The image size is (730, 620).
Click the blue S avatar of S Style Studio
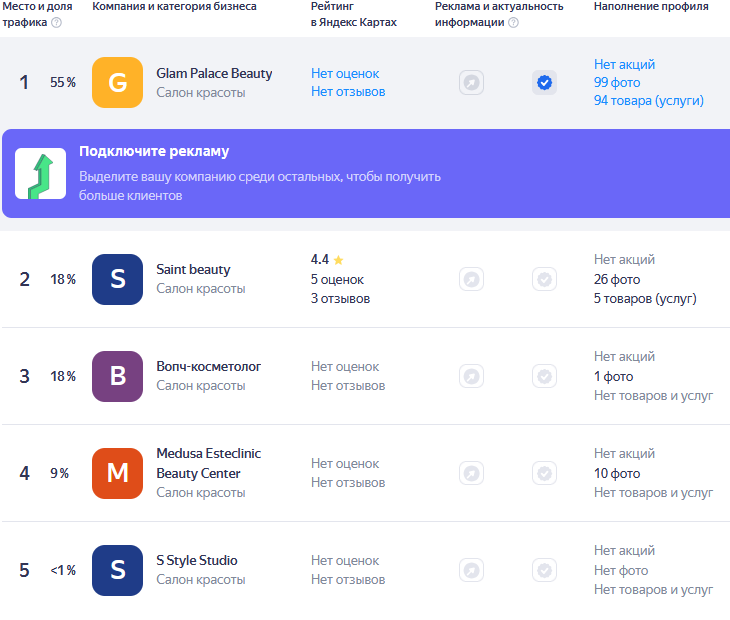117,570
